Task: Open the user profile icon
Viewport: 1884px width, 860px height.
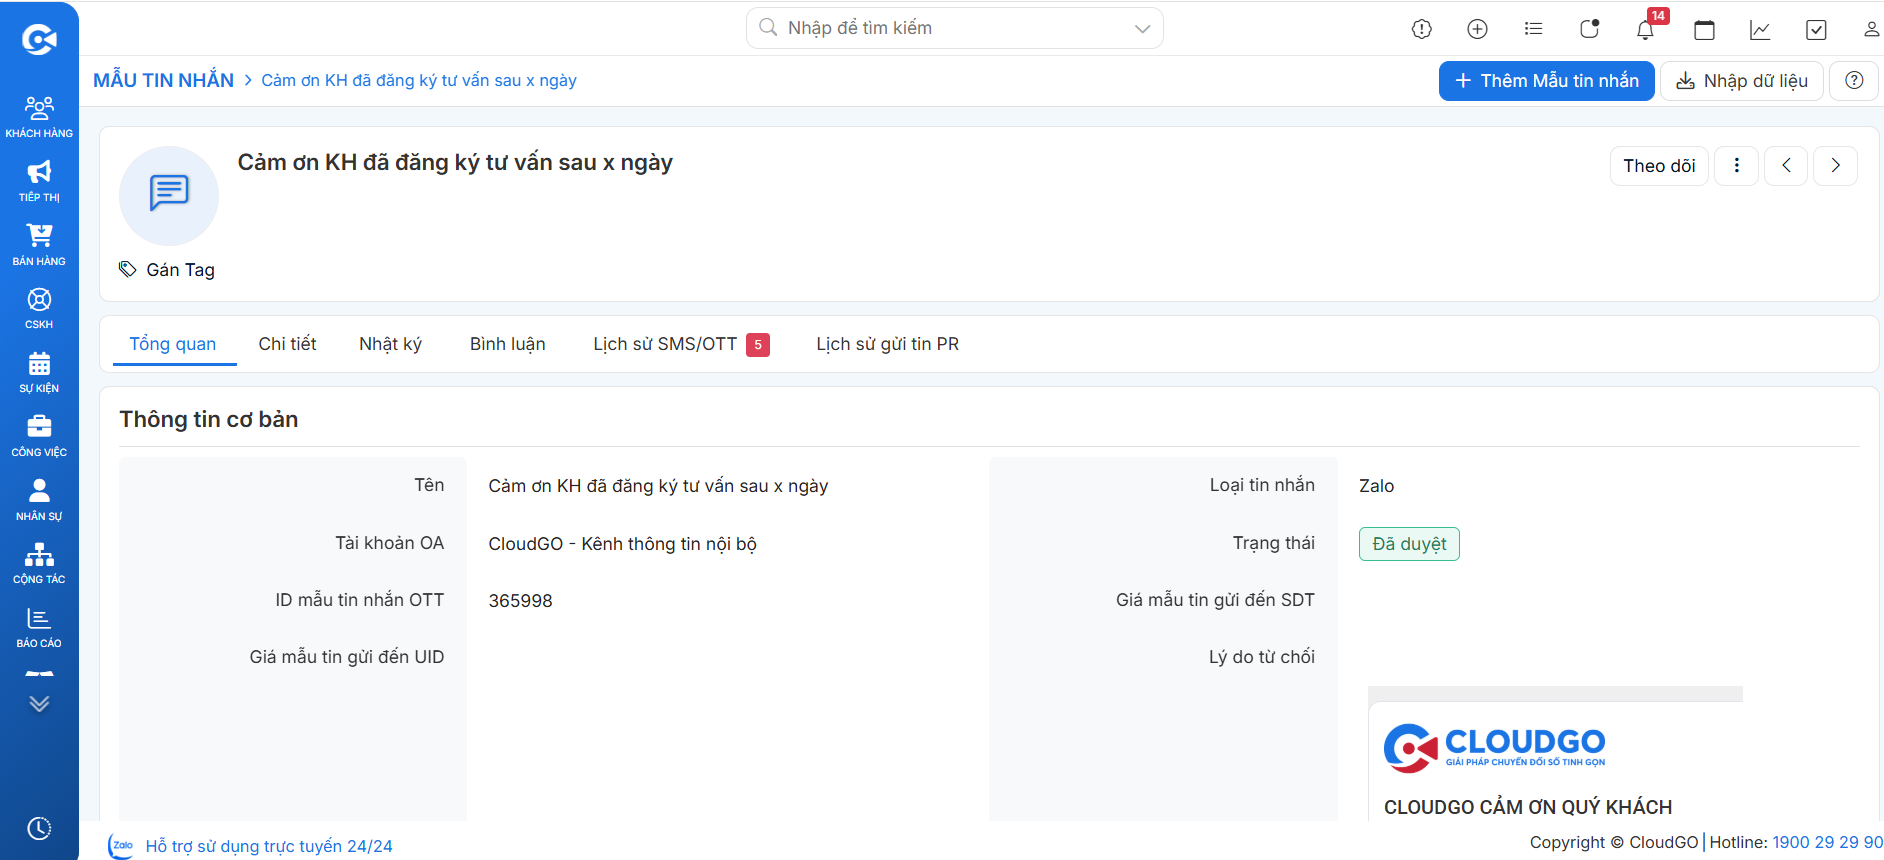Action: (1871, 29)
